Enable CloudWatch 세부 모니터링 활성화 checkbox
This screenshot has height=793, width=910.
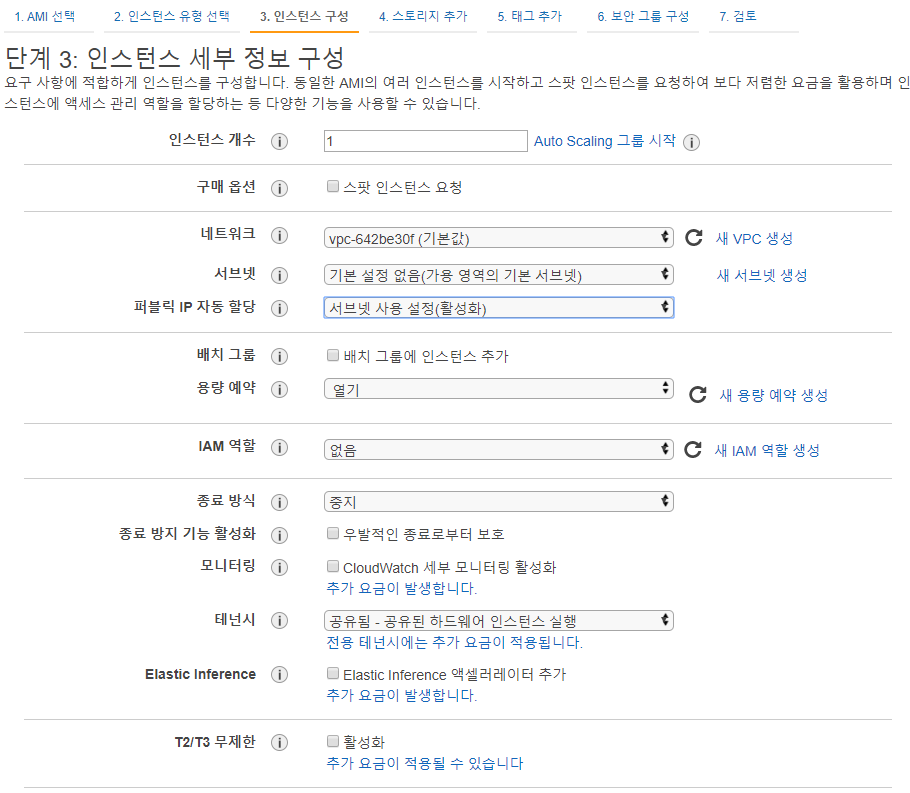[x=333, y=565]
